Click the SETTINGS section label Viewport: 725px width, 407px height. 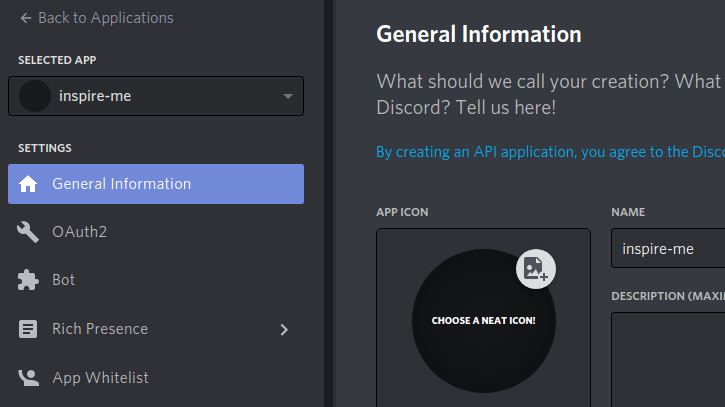[45, 148]
